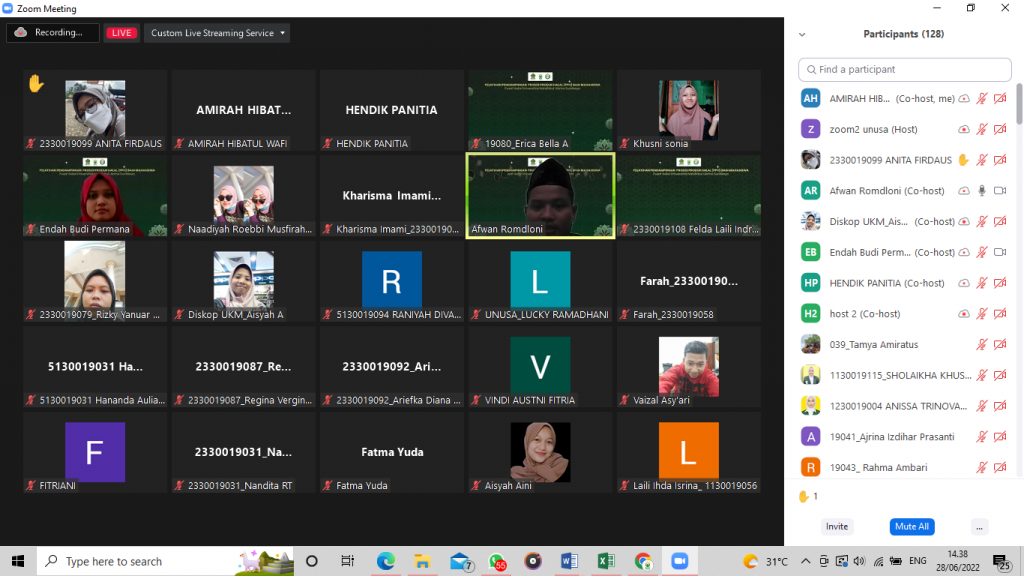Open Windows Start menu
This screenshot has height=576, width=1024.
[18, 561]
